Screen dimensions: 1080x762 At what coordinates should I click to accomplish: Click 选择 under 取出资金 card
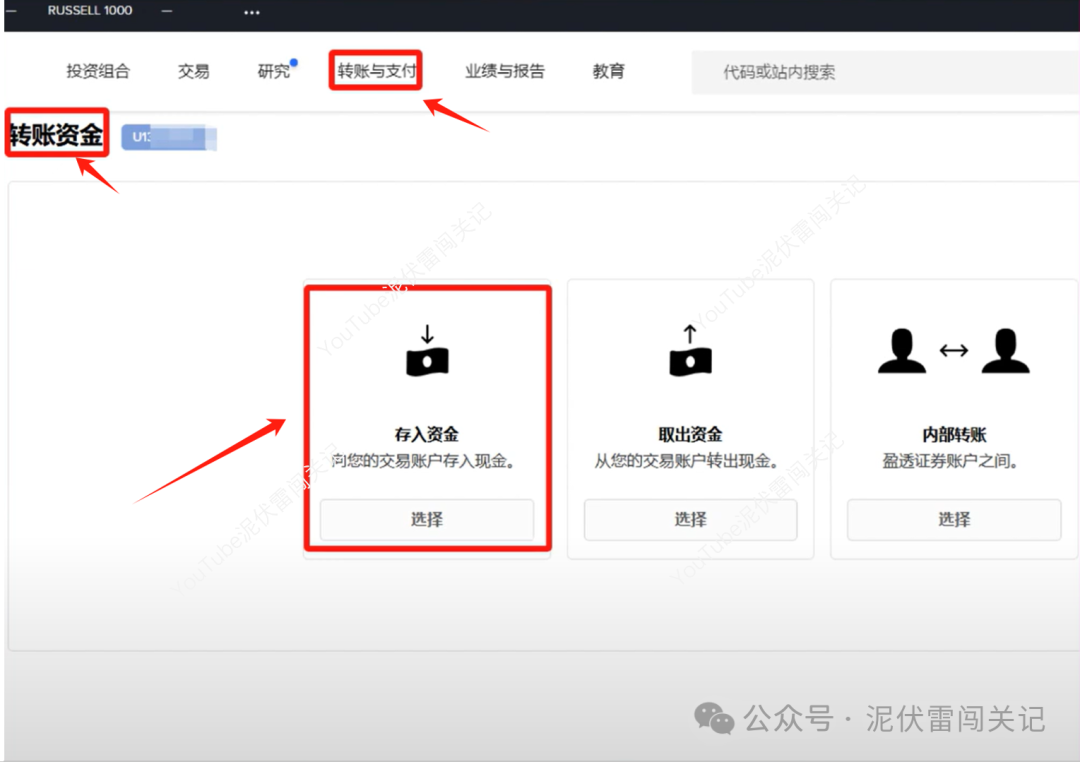coord(690,519)
